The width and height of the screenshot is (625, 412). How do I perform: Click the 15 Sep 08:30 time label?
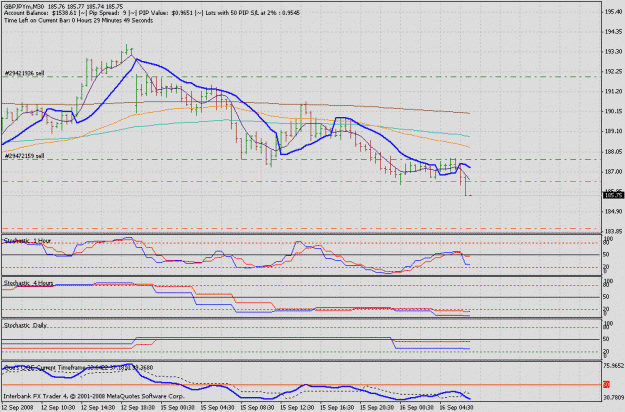click(257, 408)
